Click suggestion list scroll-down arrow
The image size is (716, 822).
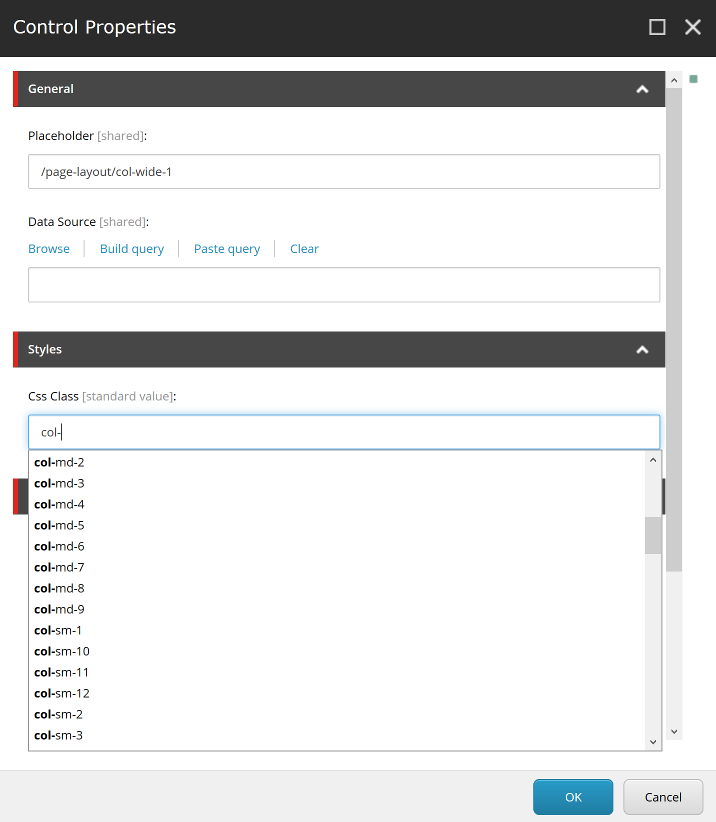653,742
